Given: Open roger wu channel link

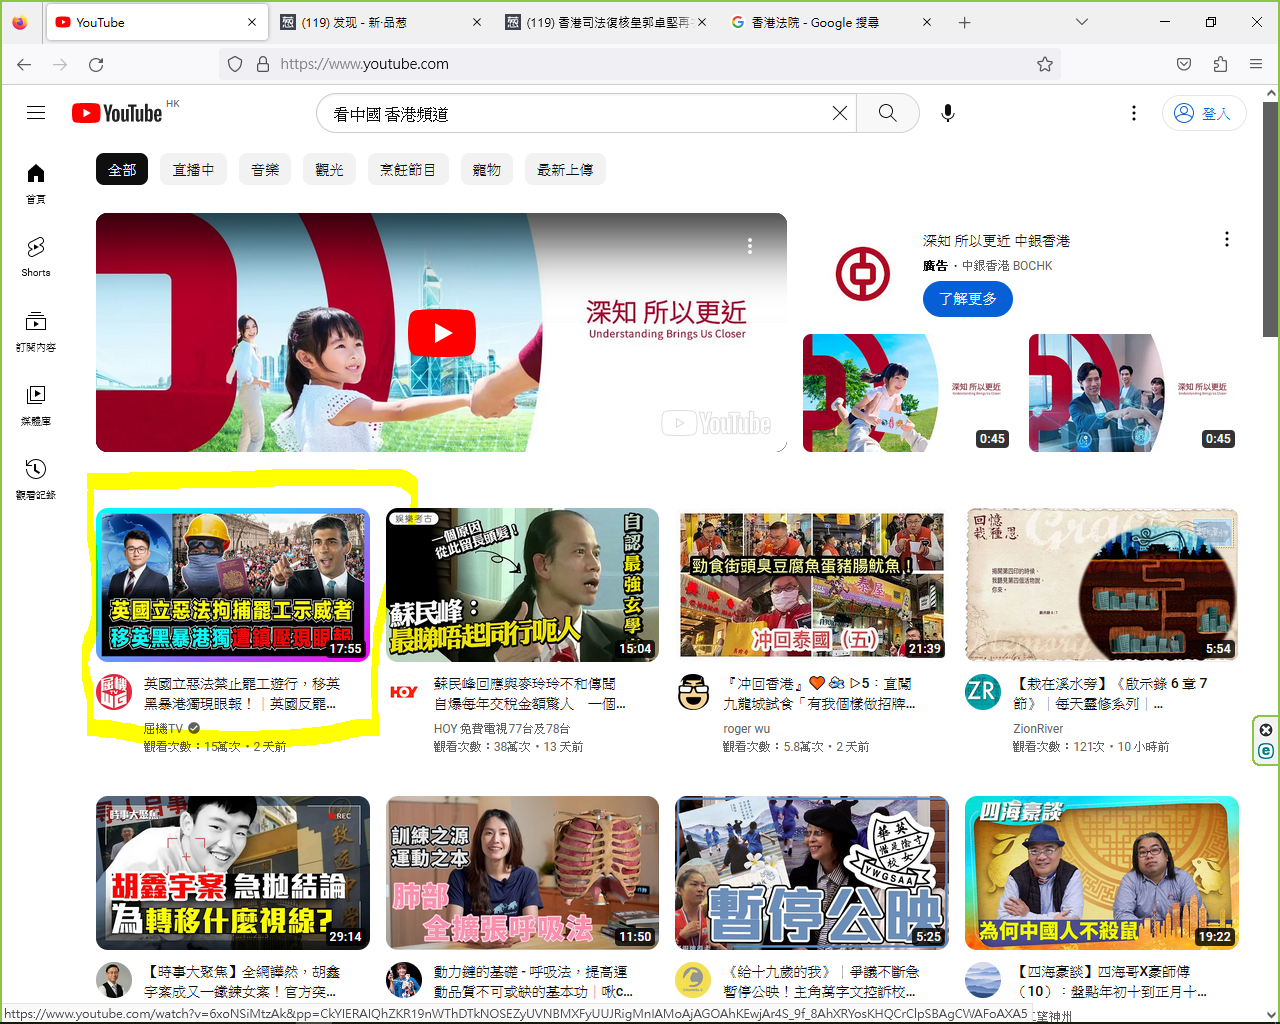Looking at the screenshot, I should tap(747, 729).
